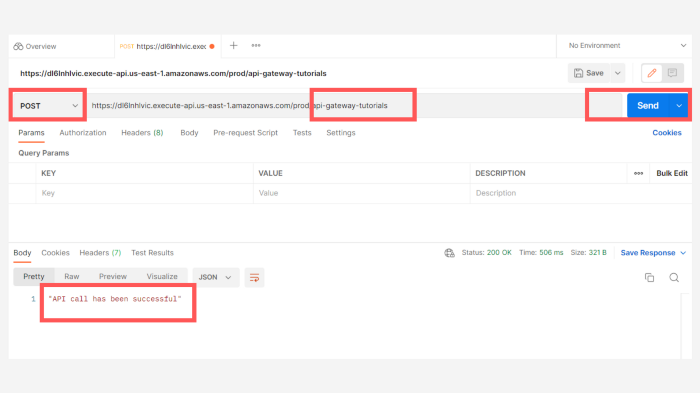
Task: Click the Time 506 ms value
Action: 551,253
